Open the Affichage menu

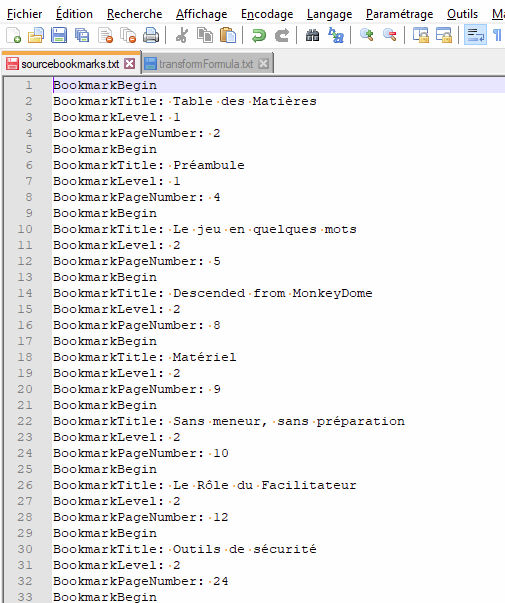pyautogui.click(x=202, y=14)
